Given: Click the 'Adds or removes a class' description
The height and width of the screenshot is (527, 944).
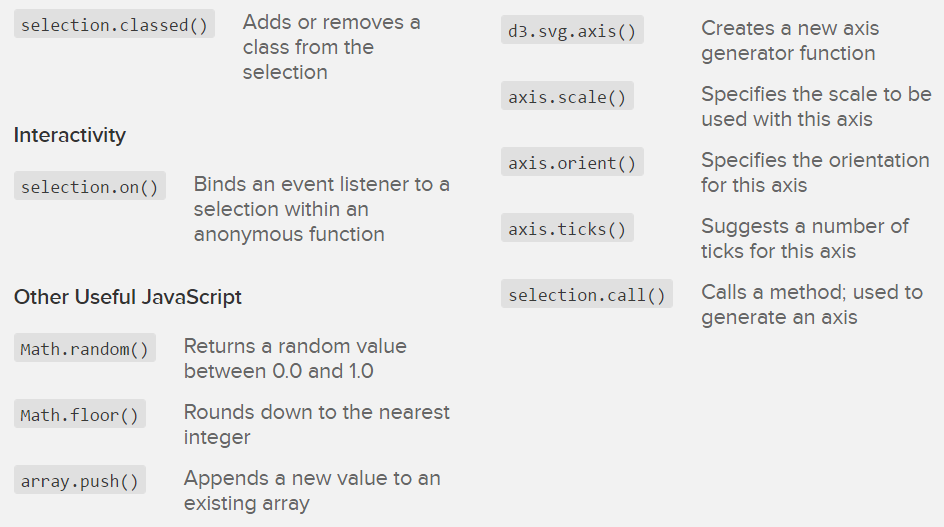Looking at the screenshot, I should coord(331,47).
